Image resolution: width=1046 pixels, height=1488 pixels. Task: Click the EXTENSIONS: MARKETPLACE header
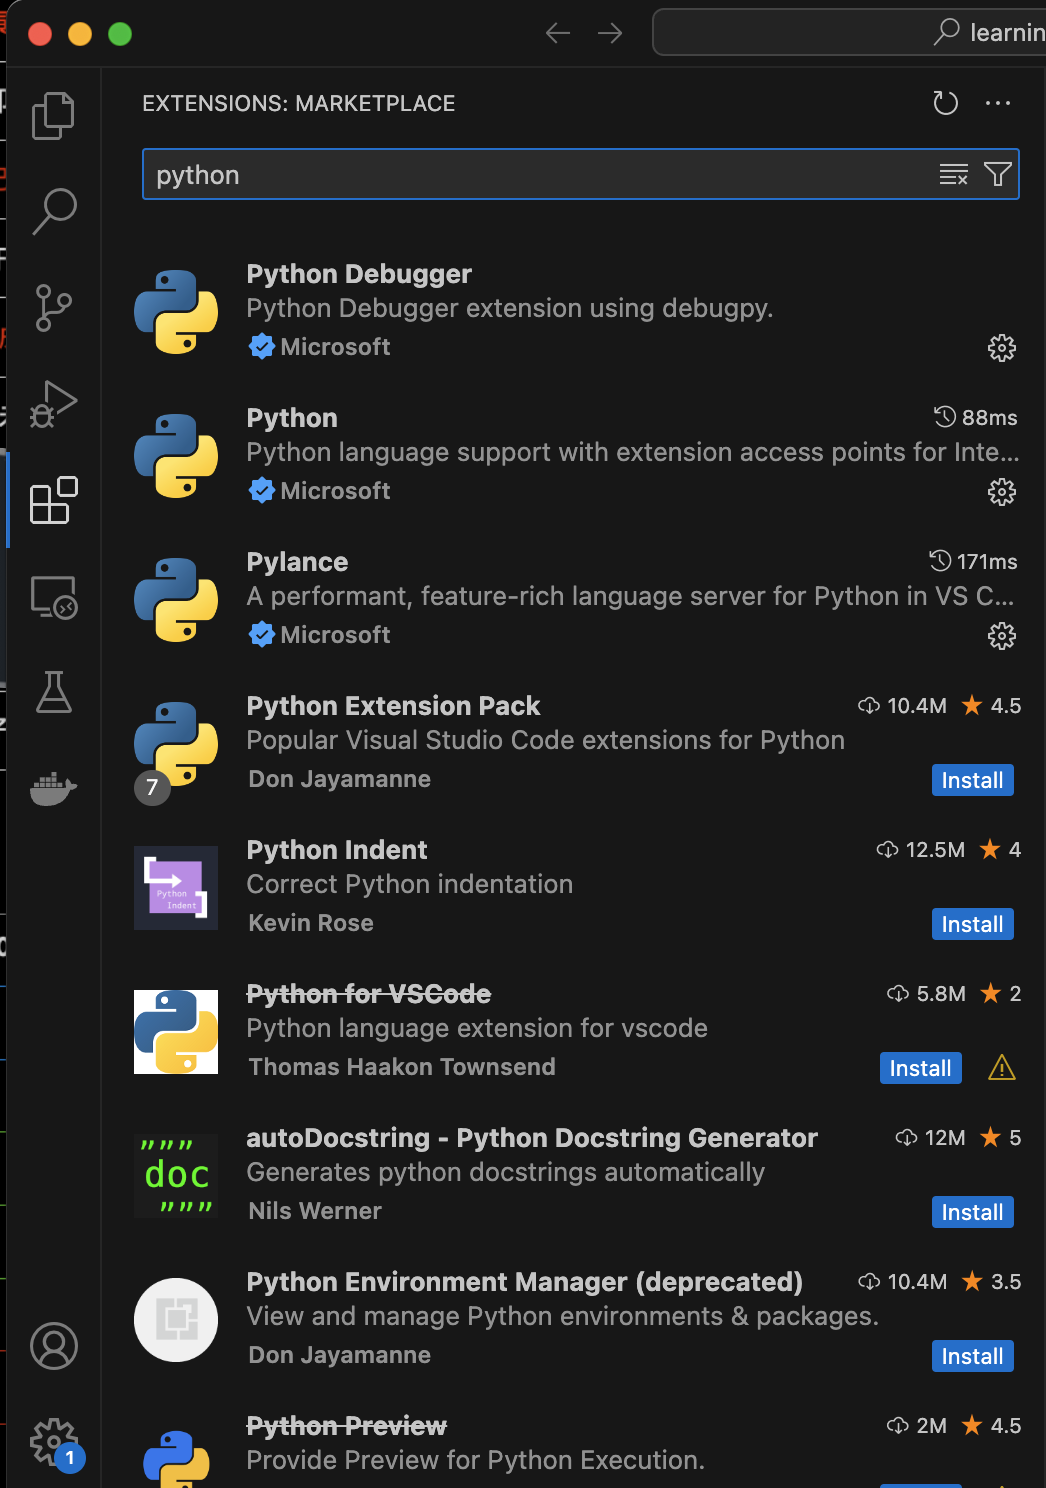coord(299,104)
